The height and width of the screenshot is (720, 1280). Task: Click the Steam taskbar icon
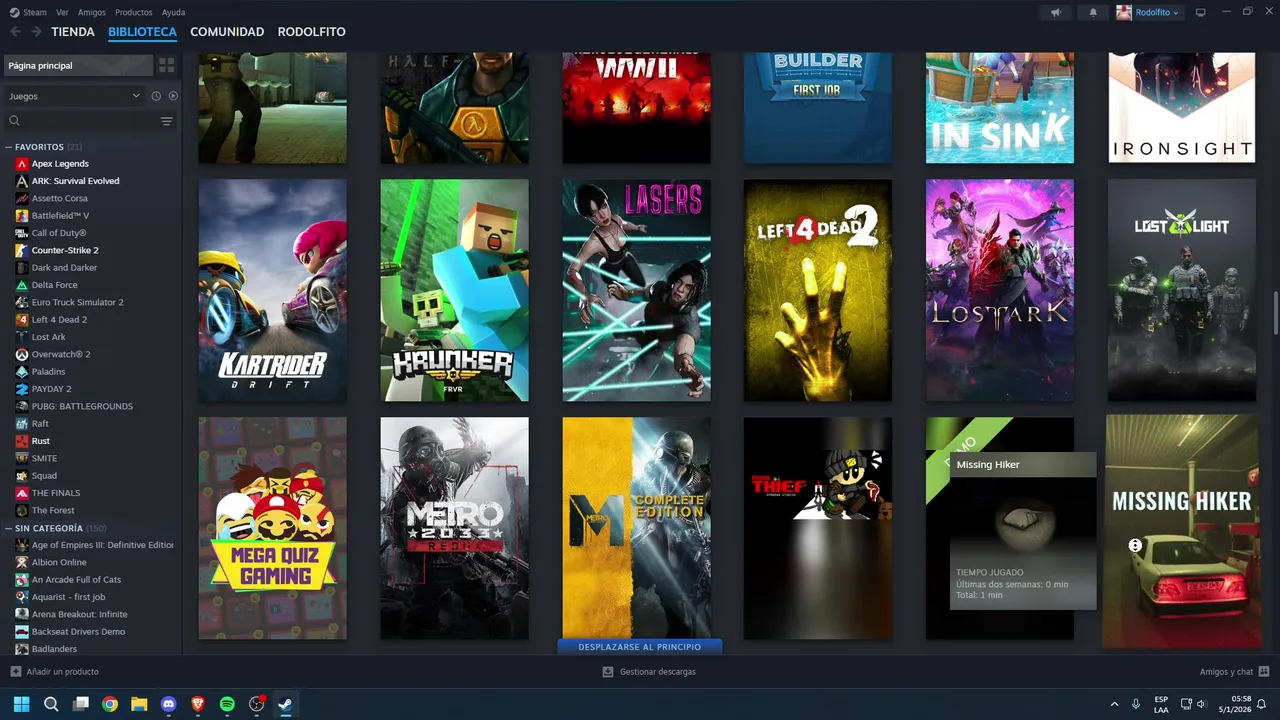[285, 704]
